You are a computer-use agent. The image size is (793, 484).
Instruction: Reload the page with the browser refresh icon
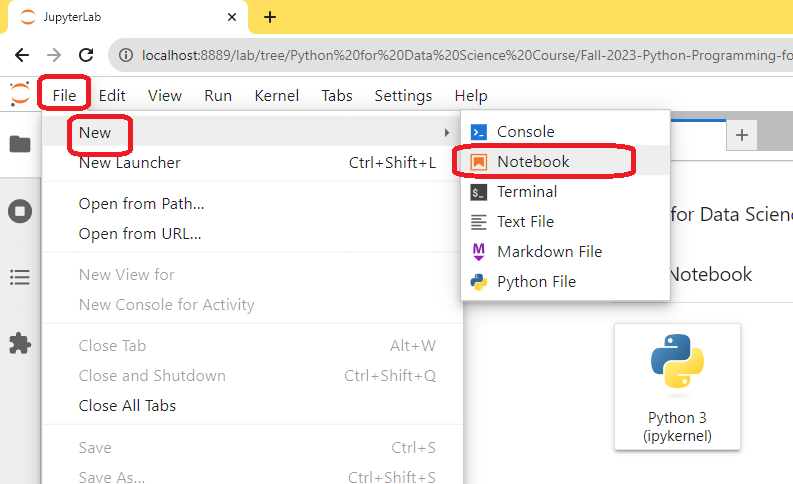[x=86, y=55]
